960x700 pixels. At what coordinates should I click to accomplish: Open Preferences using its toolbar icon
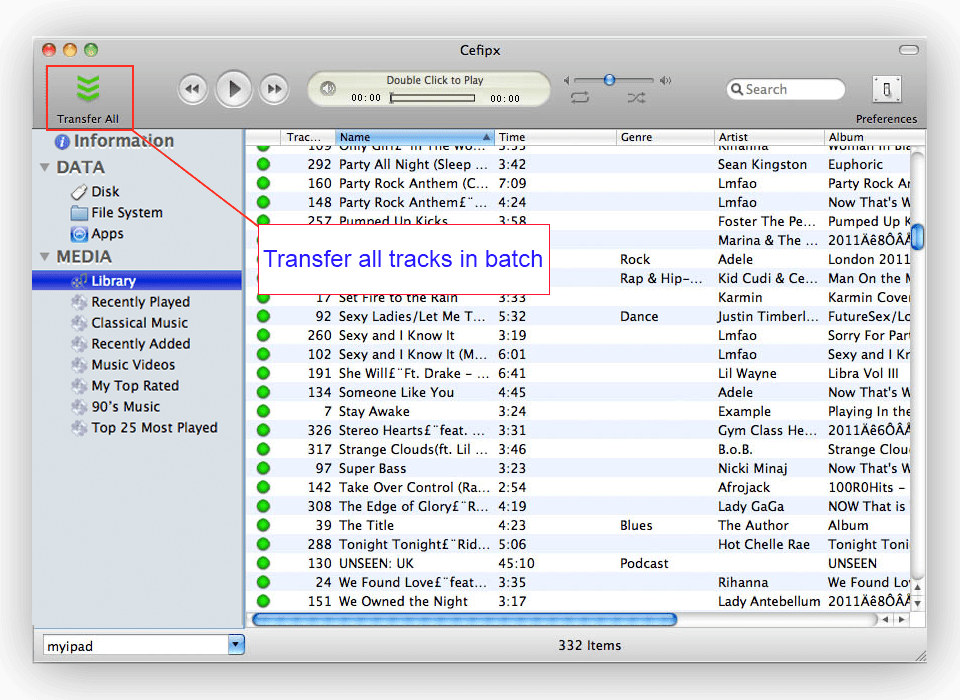tap(886, 89)
